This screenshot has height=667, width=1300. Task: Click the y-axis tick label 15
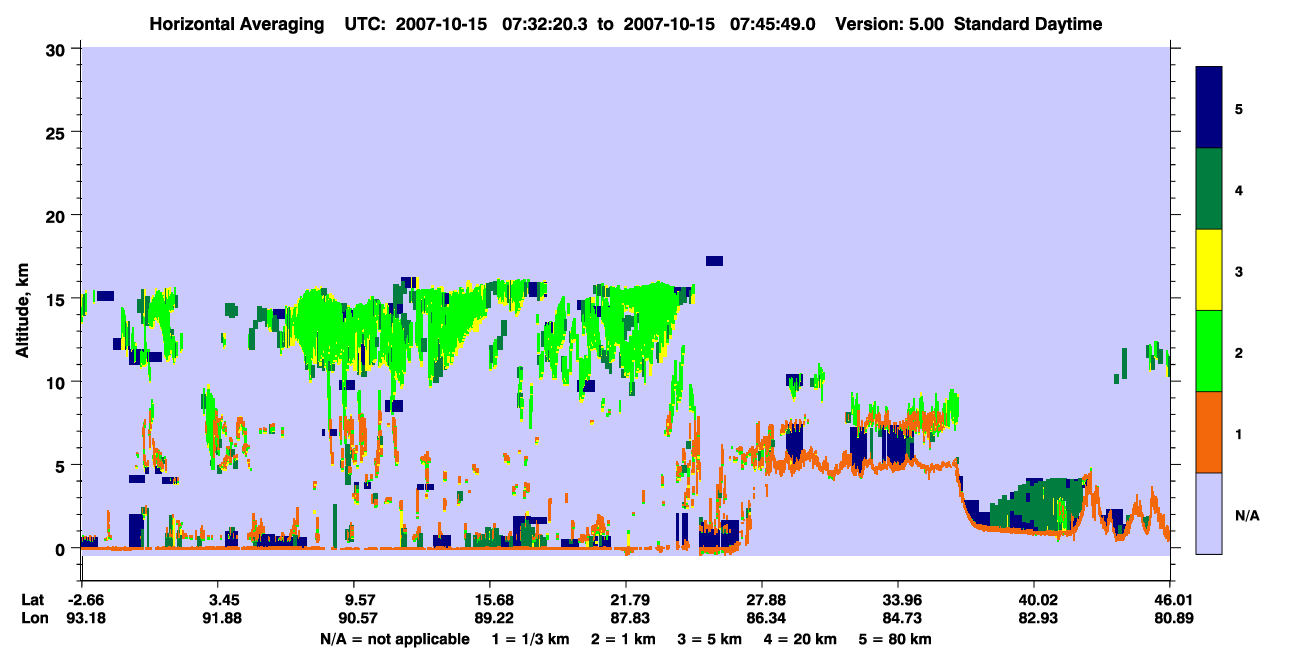click(58, 298)
